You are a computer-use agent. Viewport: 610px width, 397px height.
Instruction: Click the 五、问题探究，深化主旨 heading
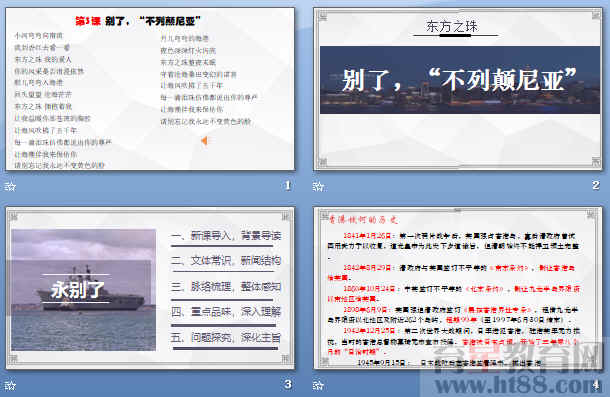226,337
